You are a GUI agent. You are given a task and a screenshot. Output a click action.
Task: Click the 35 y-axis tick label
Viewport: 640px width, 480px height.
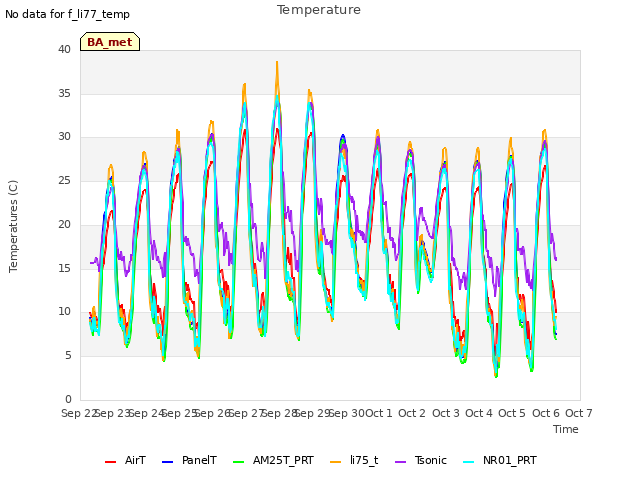pos(64,93)
